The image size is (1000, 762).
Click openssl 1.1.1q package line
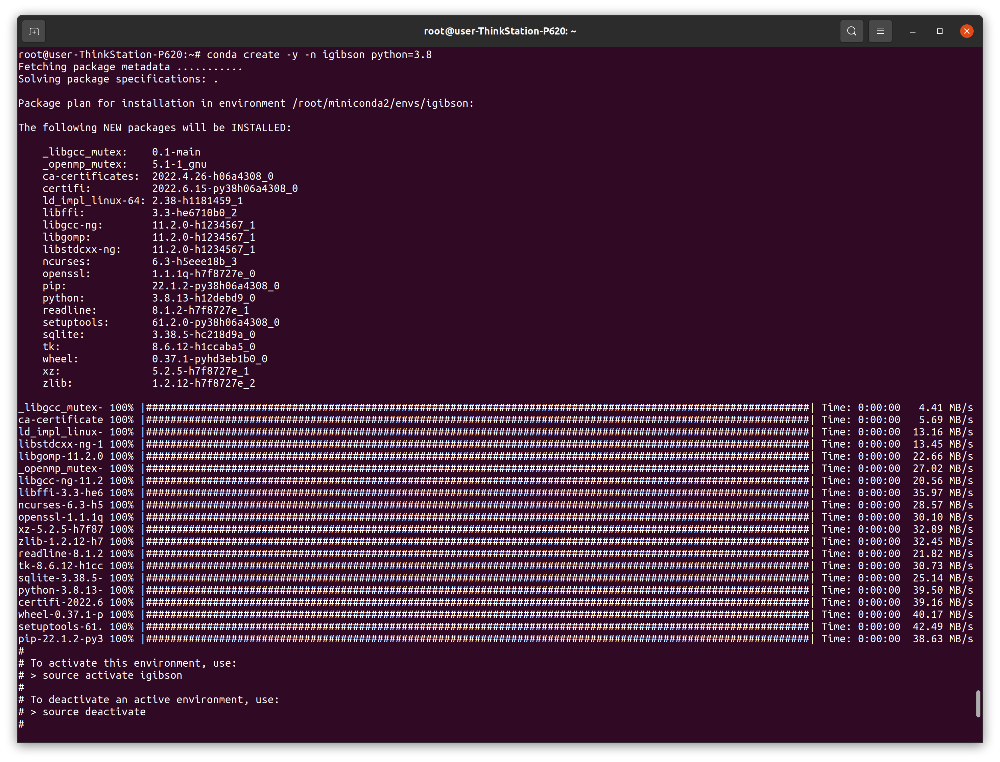click(149, 274)
